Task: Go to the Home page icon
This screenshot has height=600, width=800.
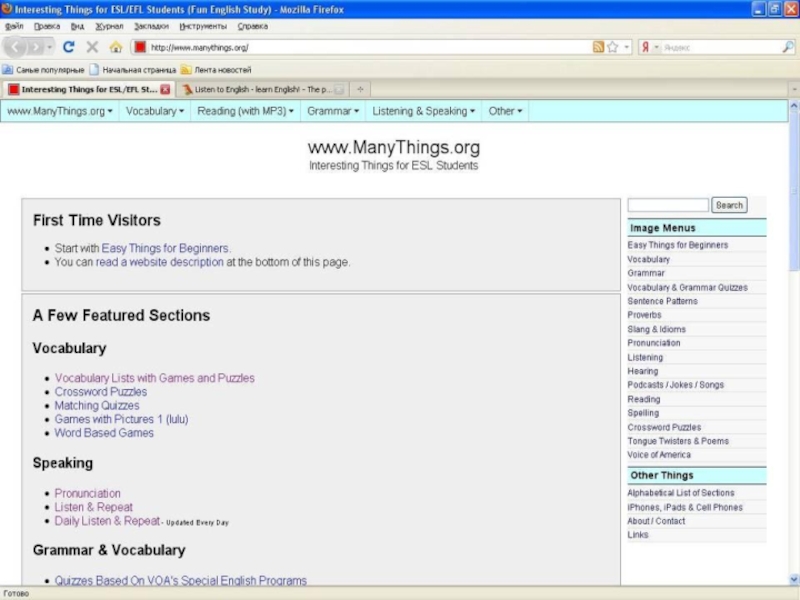Action: 116,47
